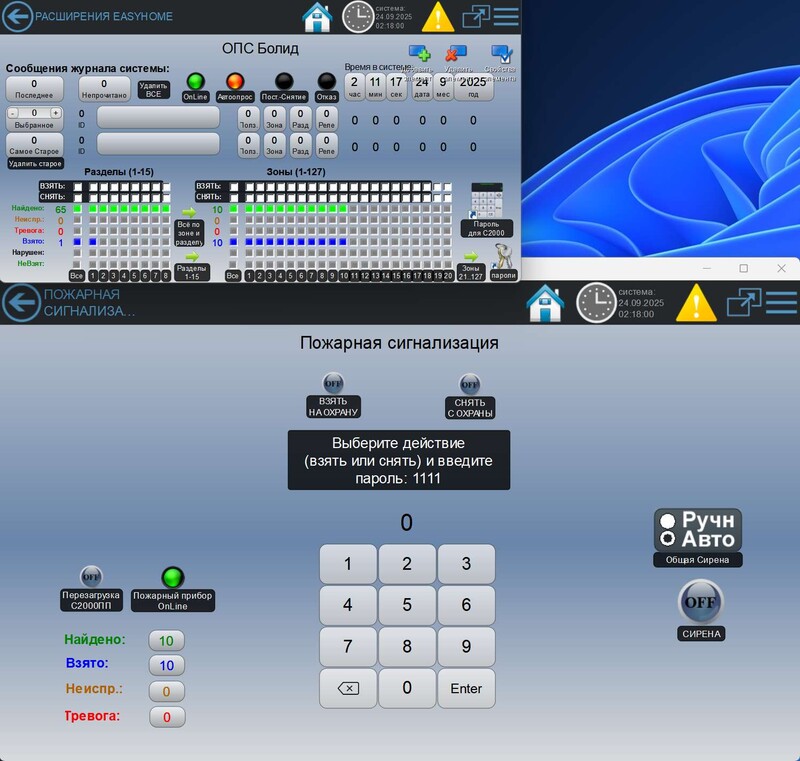The image size is (800, 761).
Task: Click the Удалить ВСЕ button
Action: tap(153, 90)
